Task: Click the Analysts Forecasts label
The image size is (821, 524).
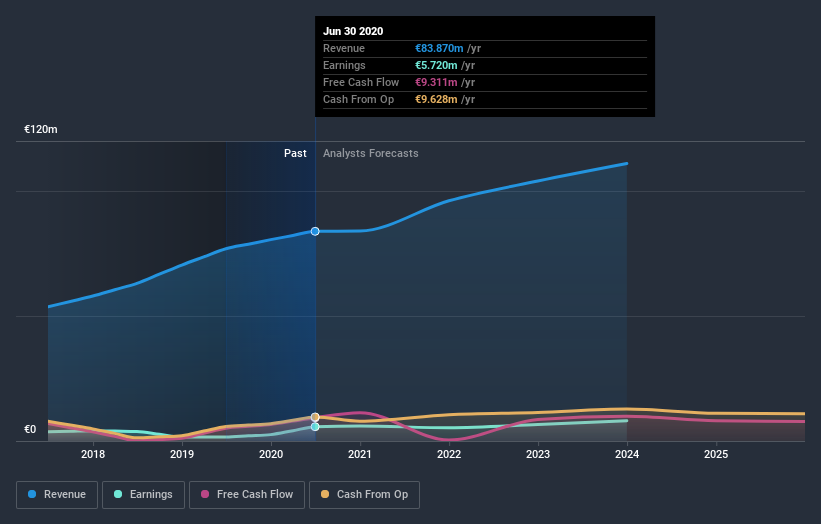Action: coord(371,153)
